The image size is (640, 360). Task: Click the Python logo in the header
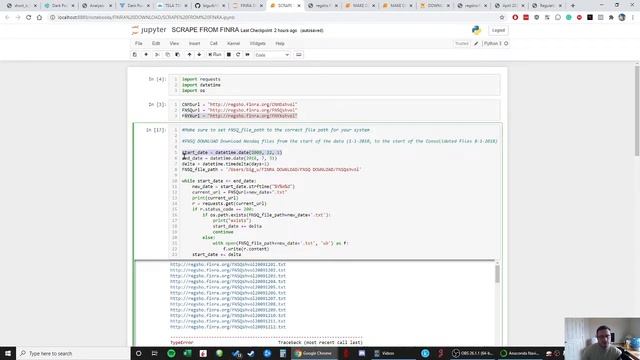476,30
